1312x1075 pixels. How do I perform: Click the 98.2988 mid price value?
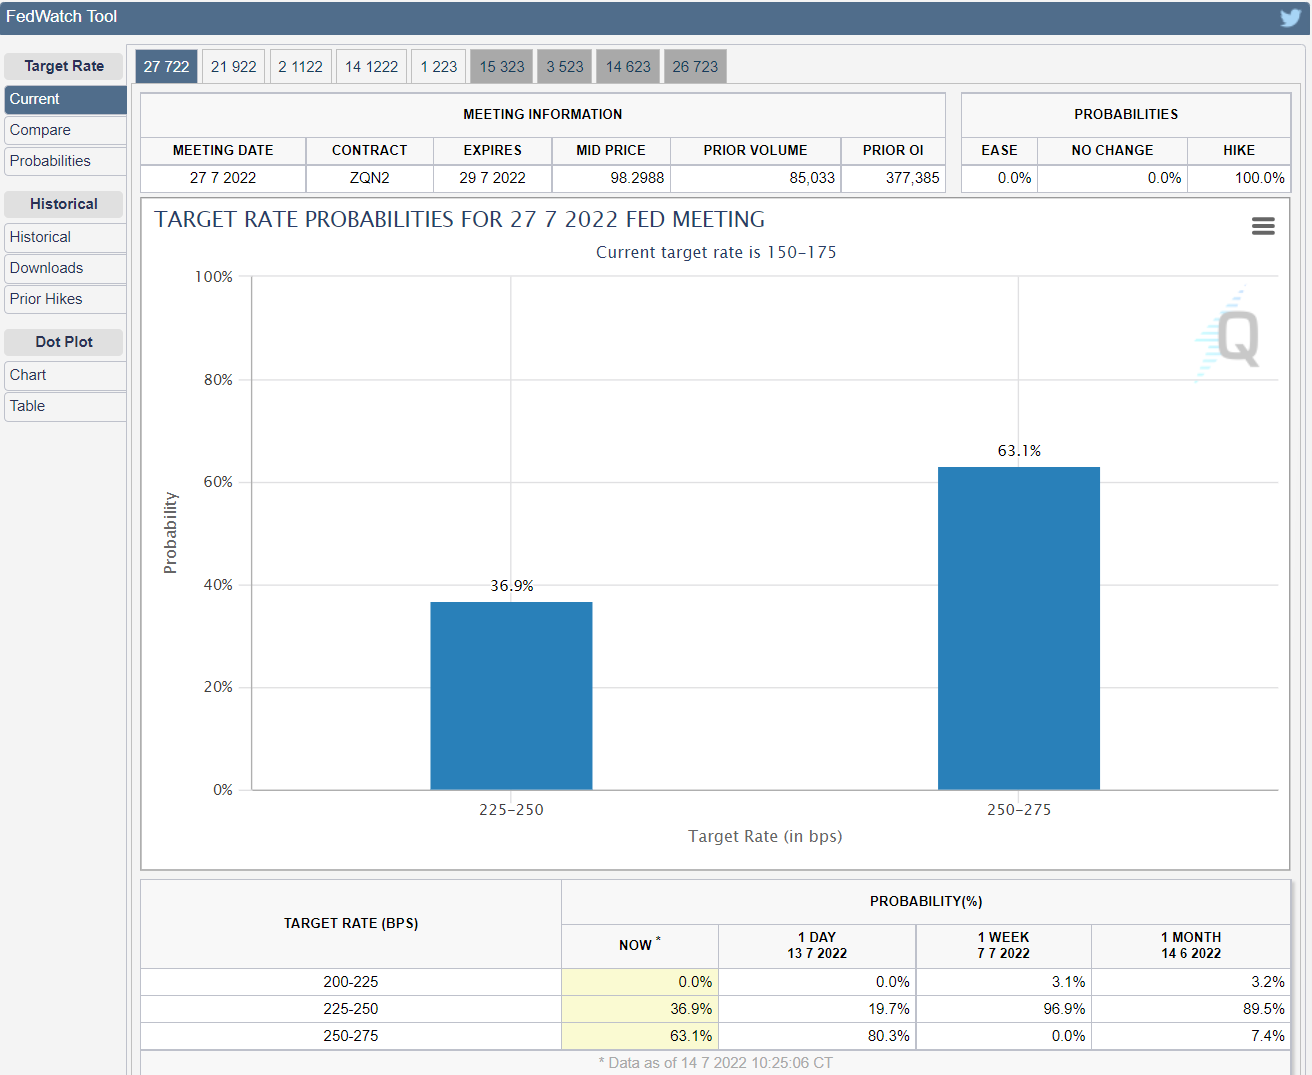pos(637,178)
